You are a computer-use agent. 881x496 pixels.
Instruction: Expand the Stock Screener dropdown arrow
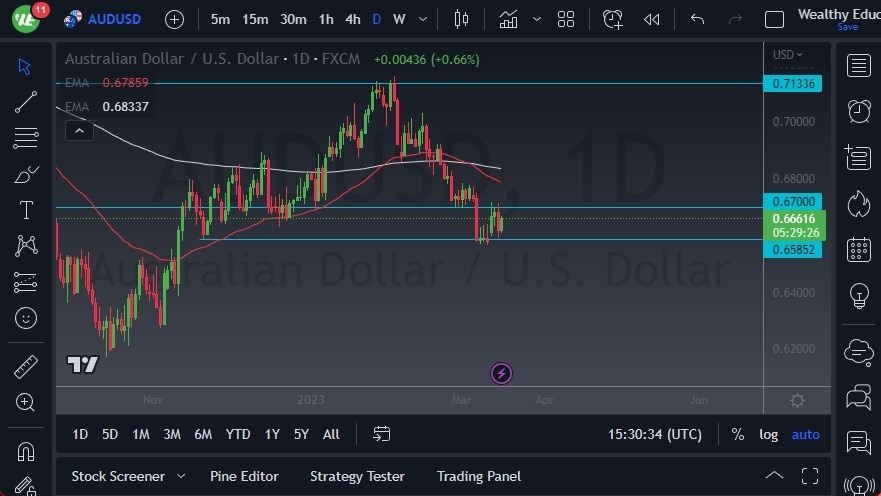pyautogui.click(x=181, y=476)
